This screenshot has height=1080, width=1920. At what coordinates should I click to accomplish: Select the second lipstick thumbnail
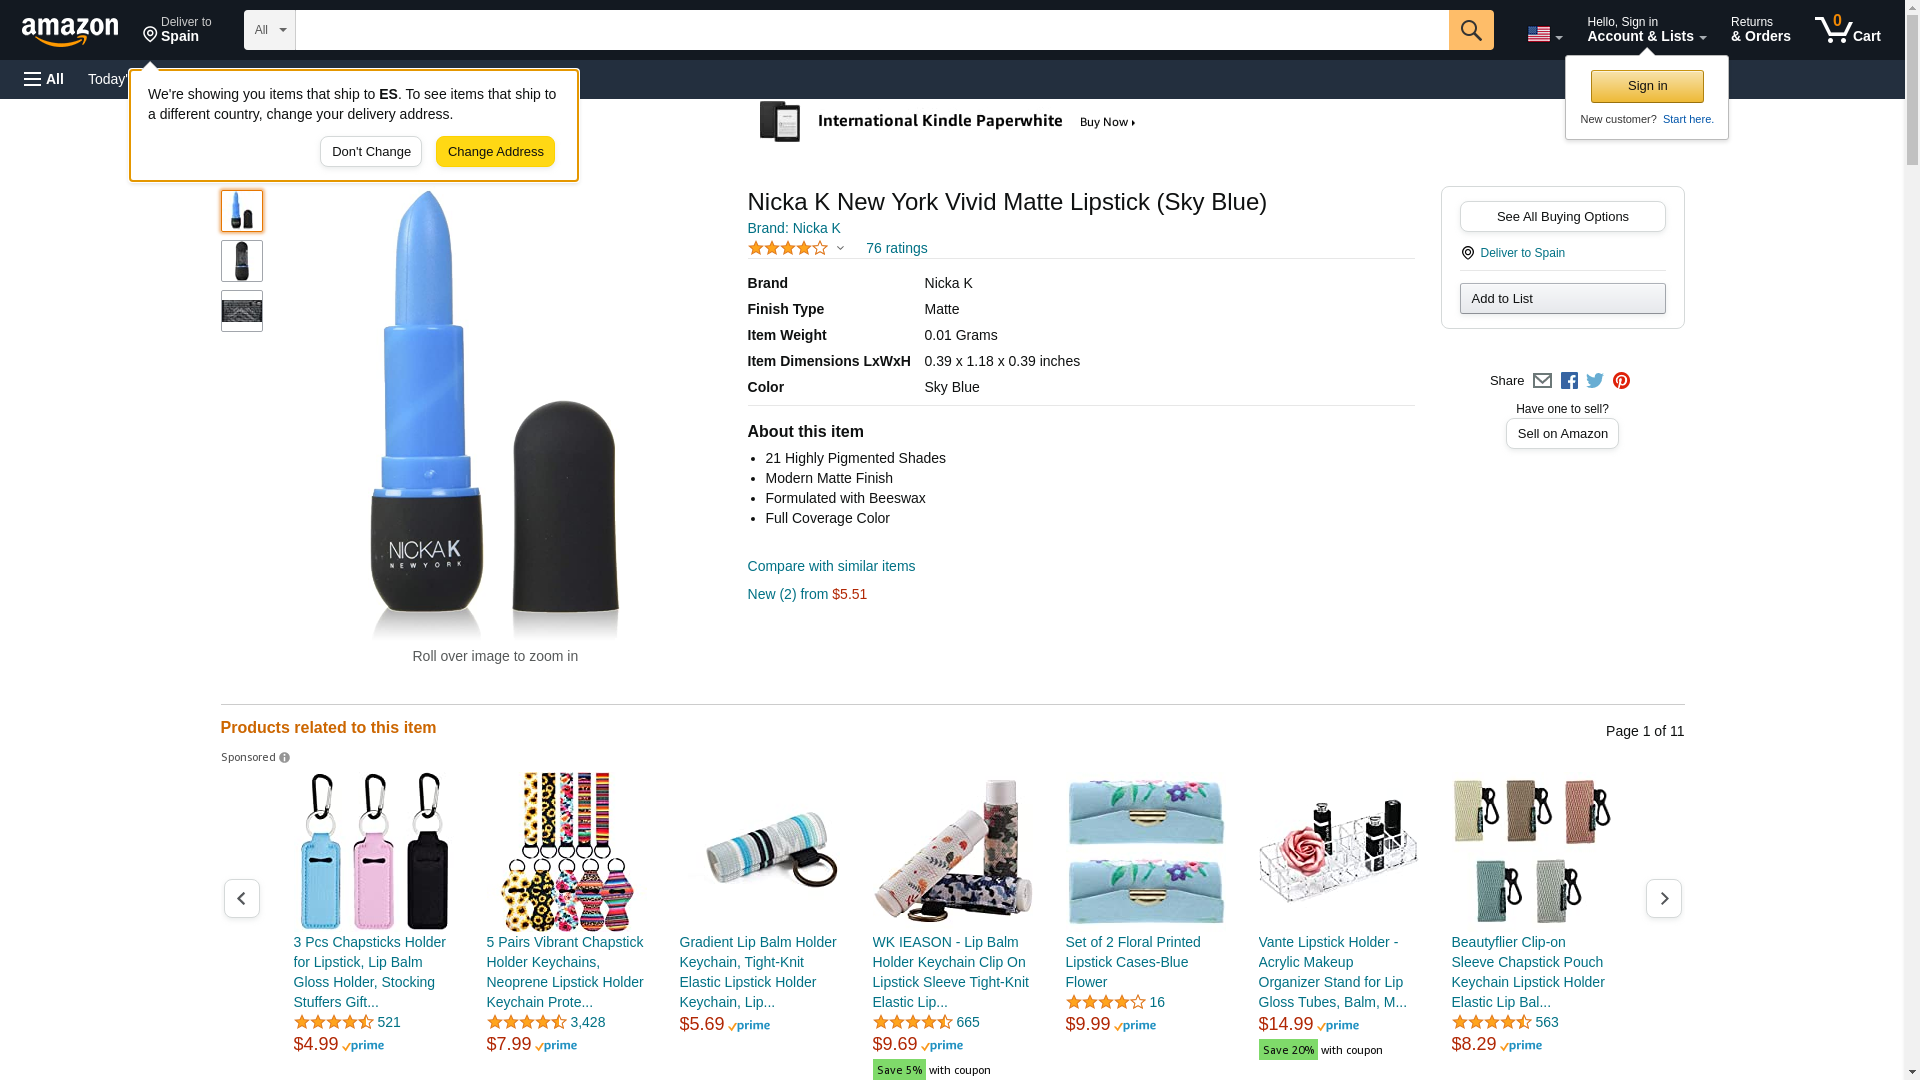click(242, 261)
